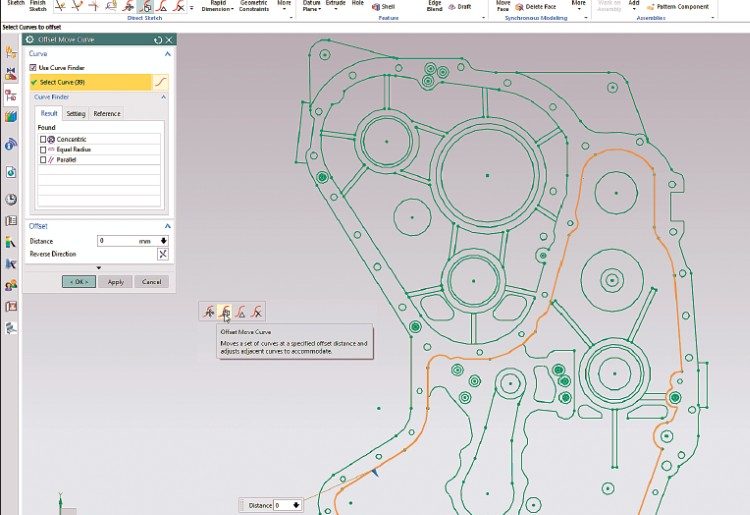Check the Concentric result checkbox
This screenshot has height=515, width=750.
[43, 139]
